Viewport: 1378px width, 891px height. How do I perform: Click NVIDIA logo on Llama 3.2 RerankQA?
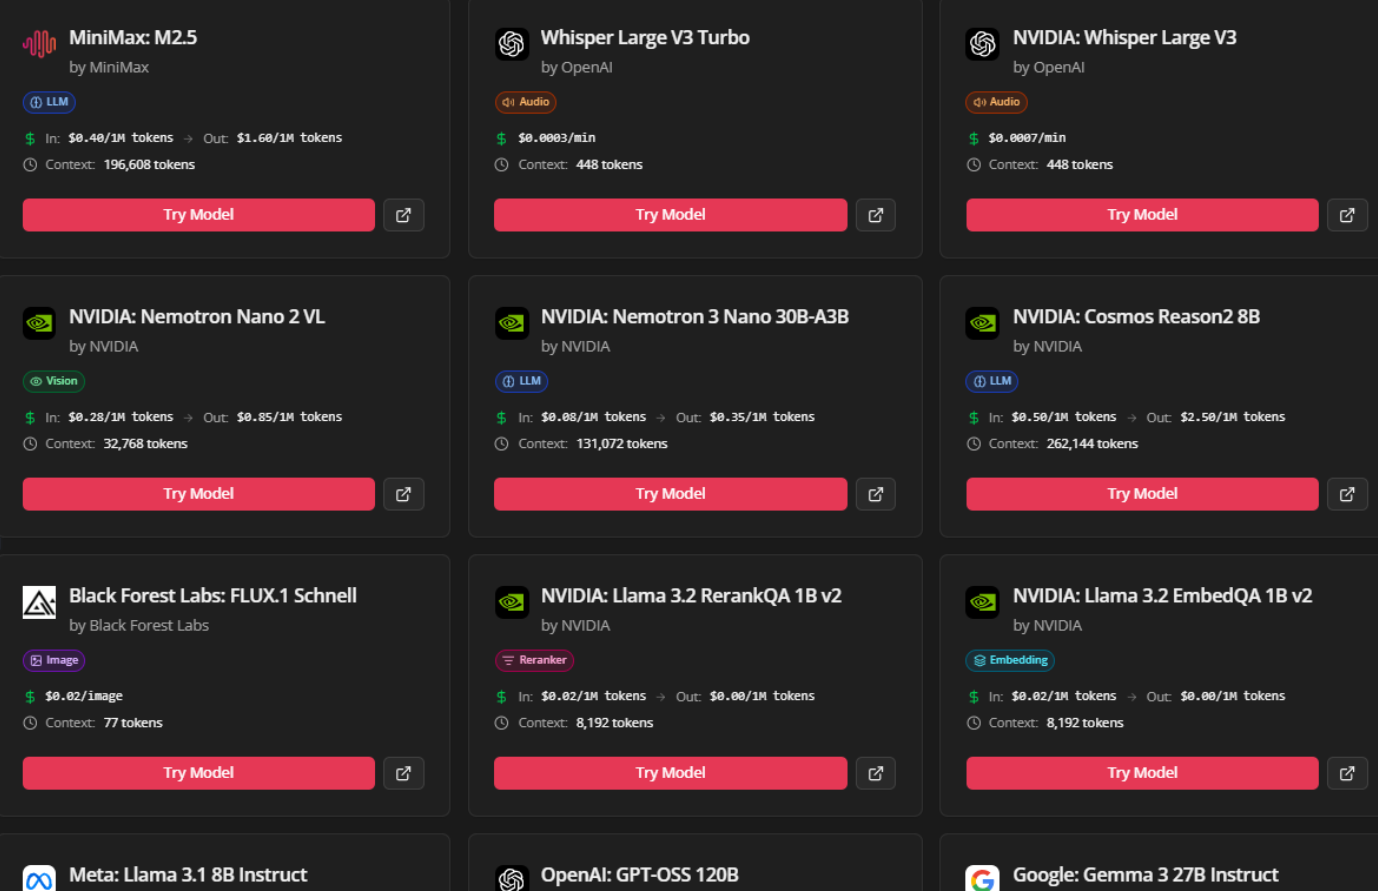pyautogui.click(x=511, y=602)
